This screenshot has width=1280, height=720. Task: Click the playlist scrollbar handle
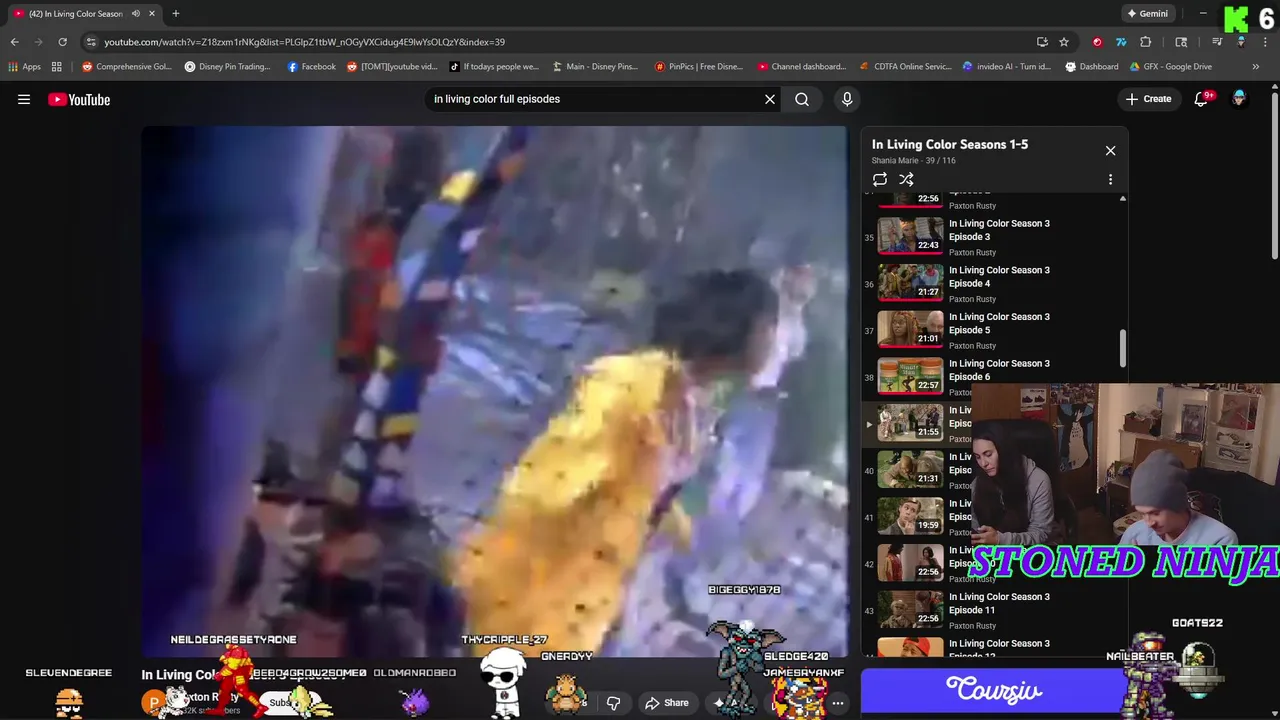pyautogui.click(x=1123, y=348)
